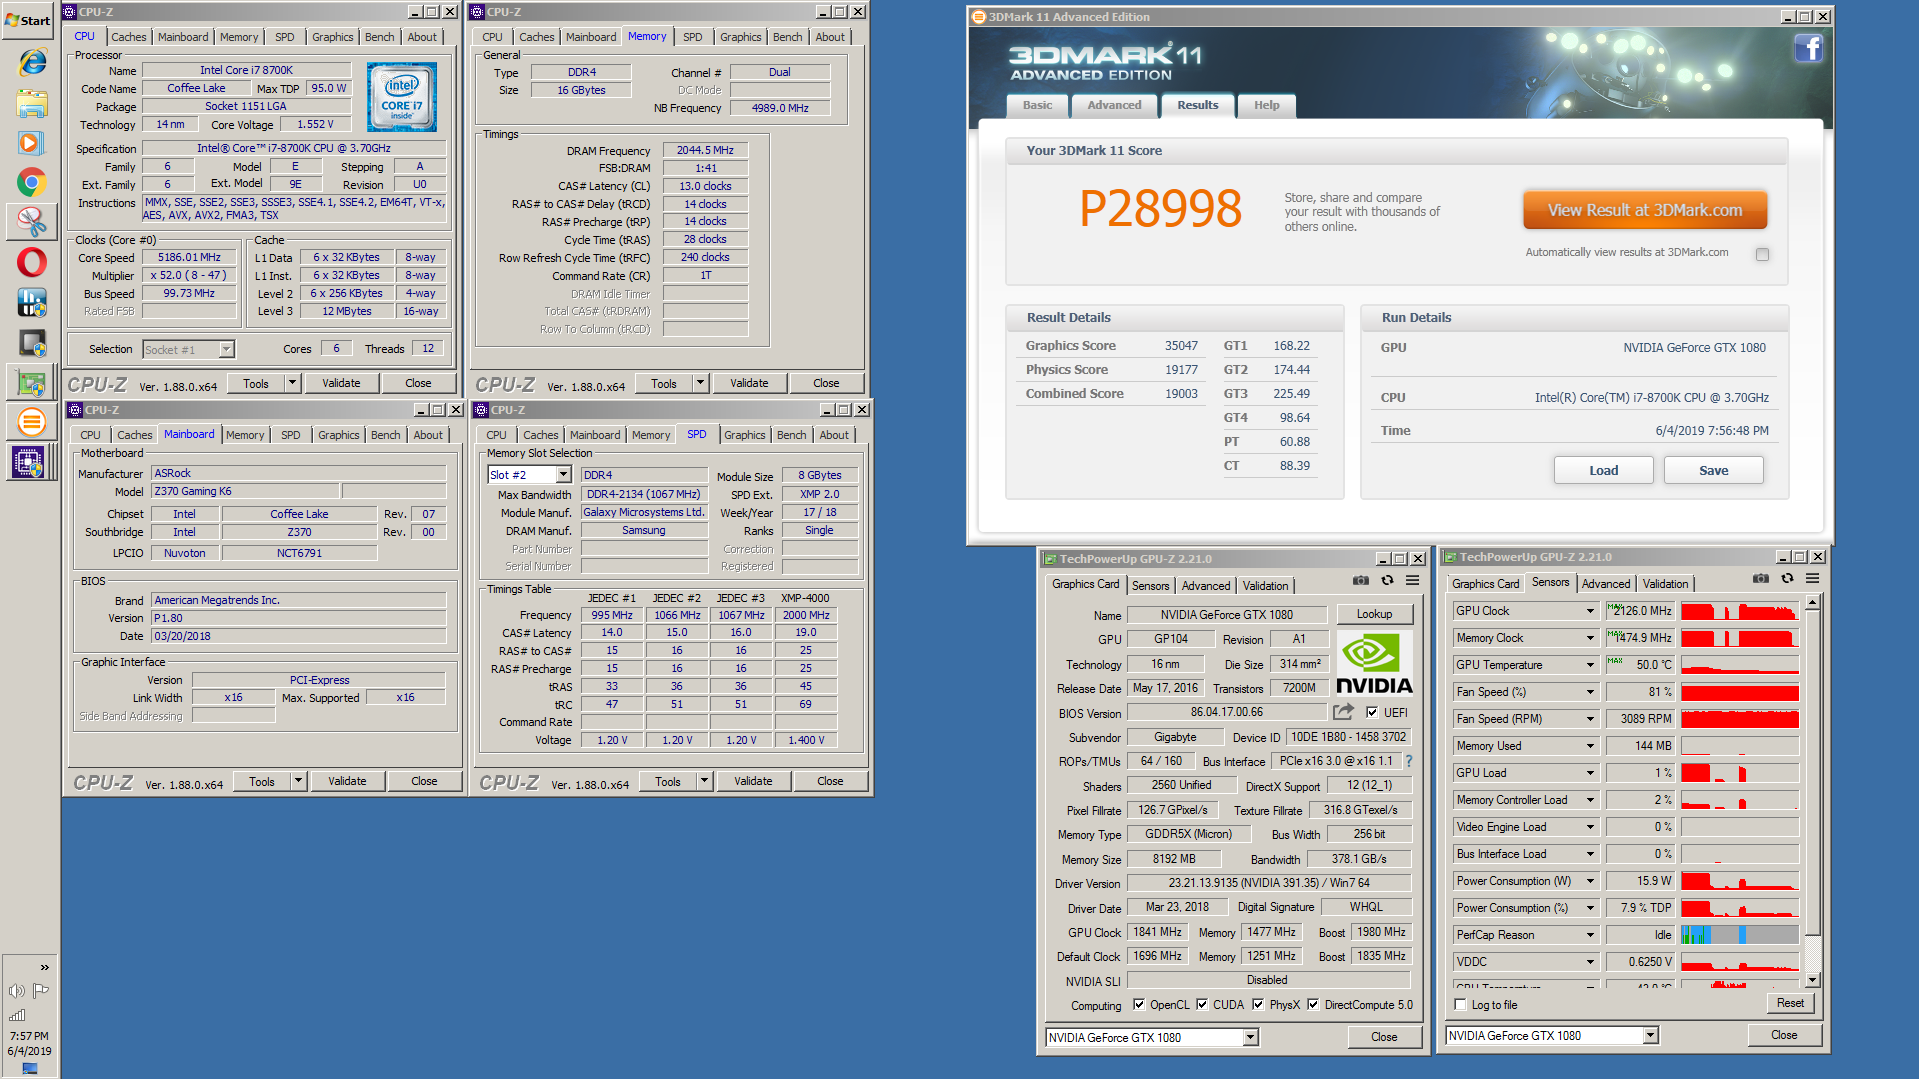
Task: Toggle automatically view results at 3DMark.com checkbox
Action: coord(1762,254)
